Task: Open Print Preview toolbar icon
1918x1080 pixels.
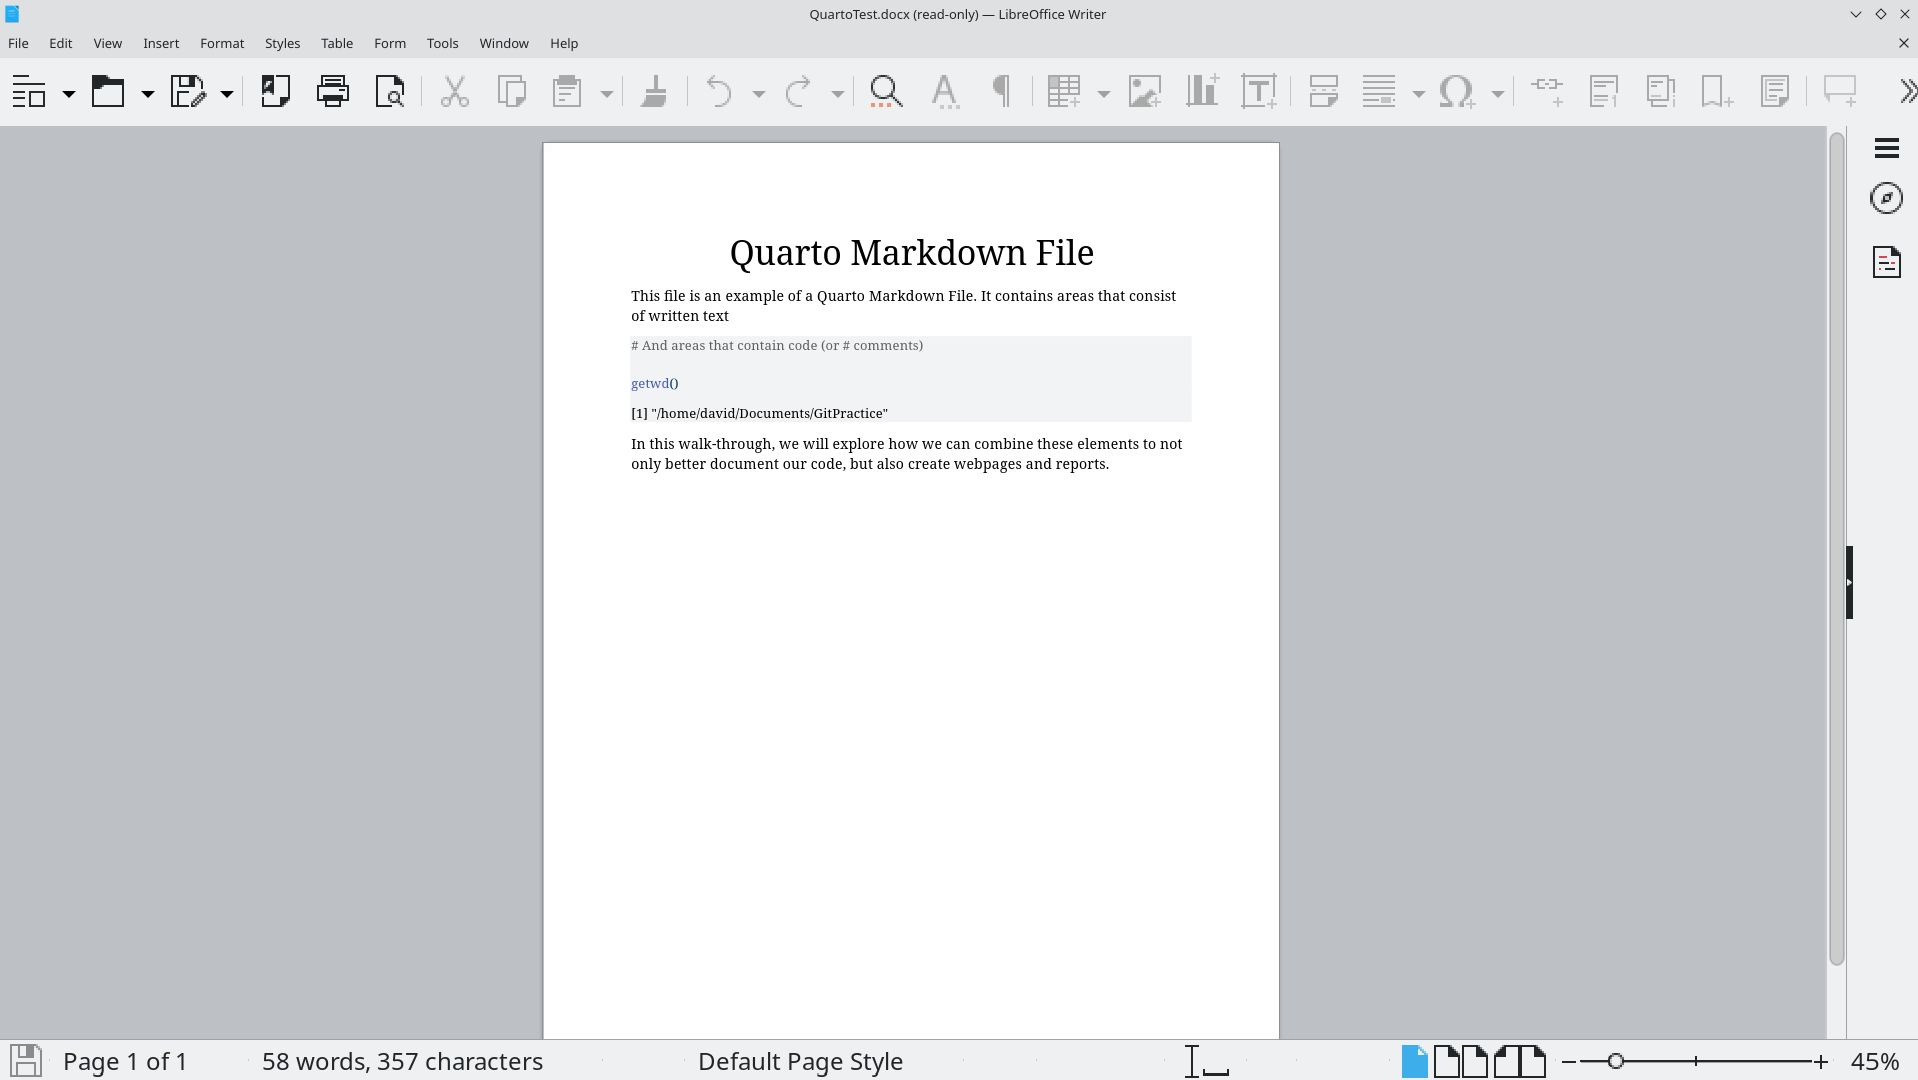Action: coord(389,91)
